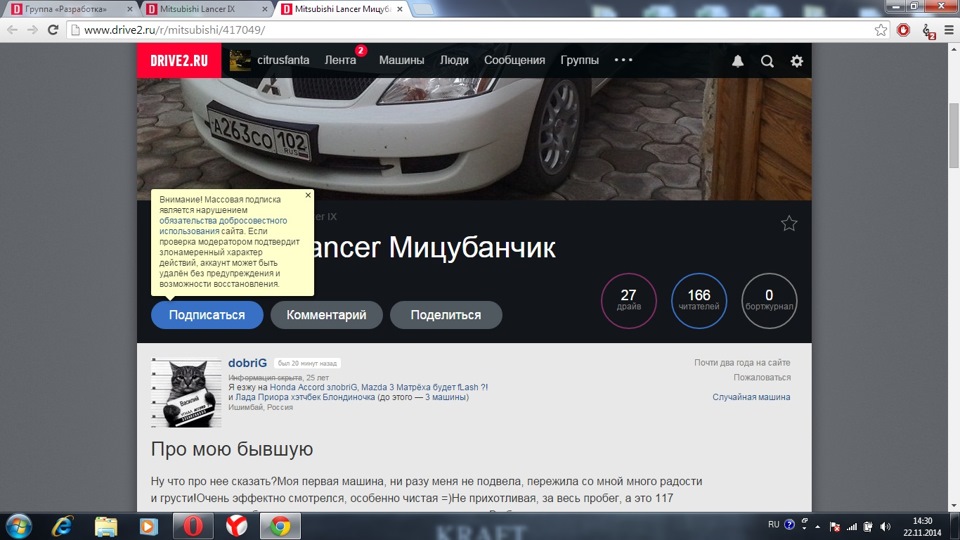Open the network signal tray icon
This screenshot has height=540, width=960.
852,527
